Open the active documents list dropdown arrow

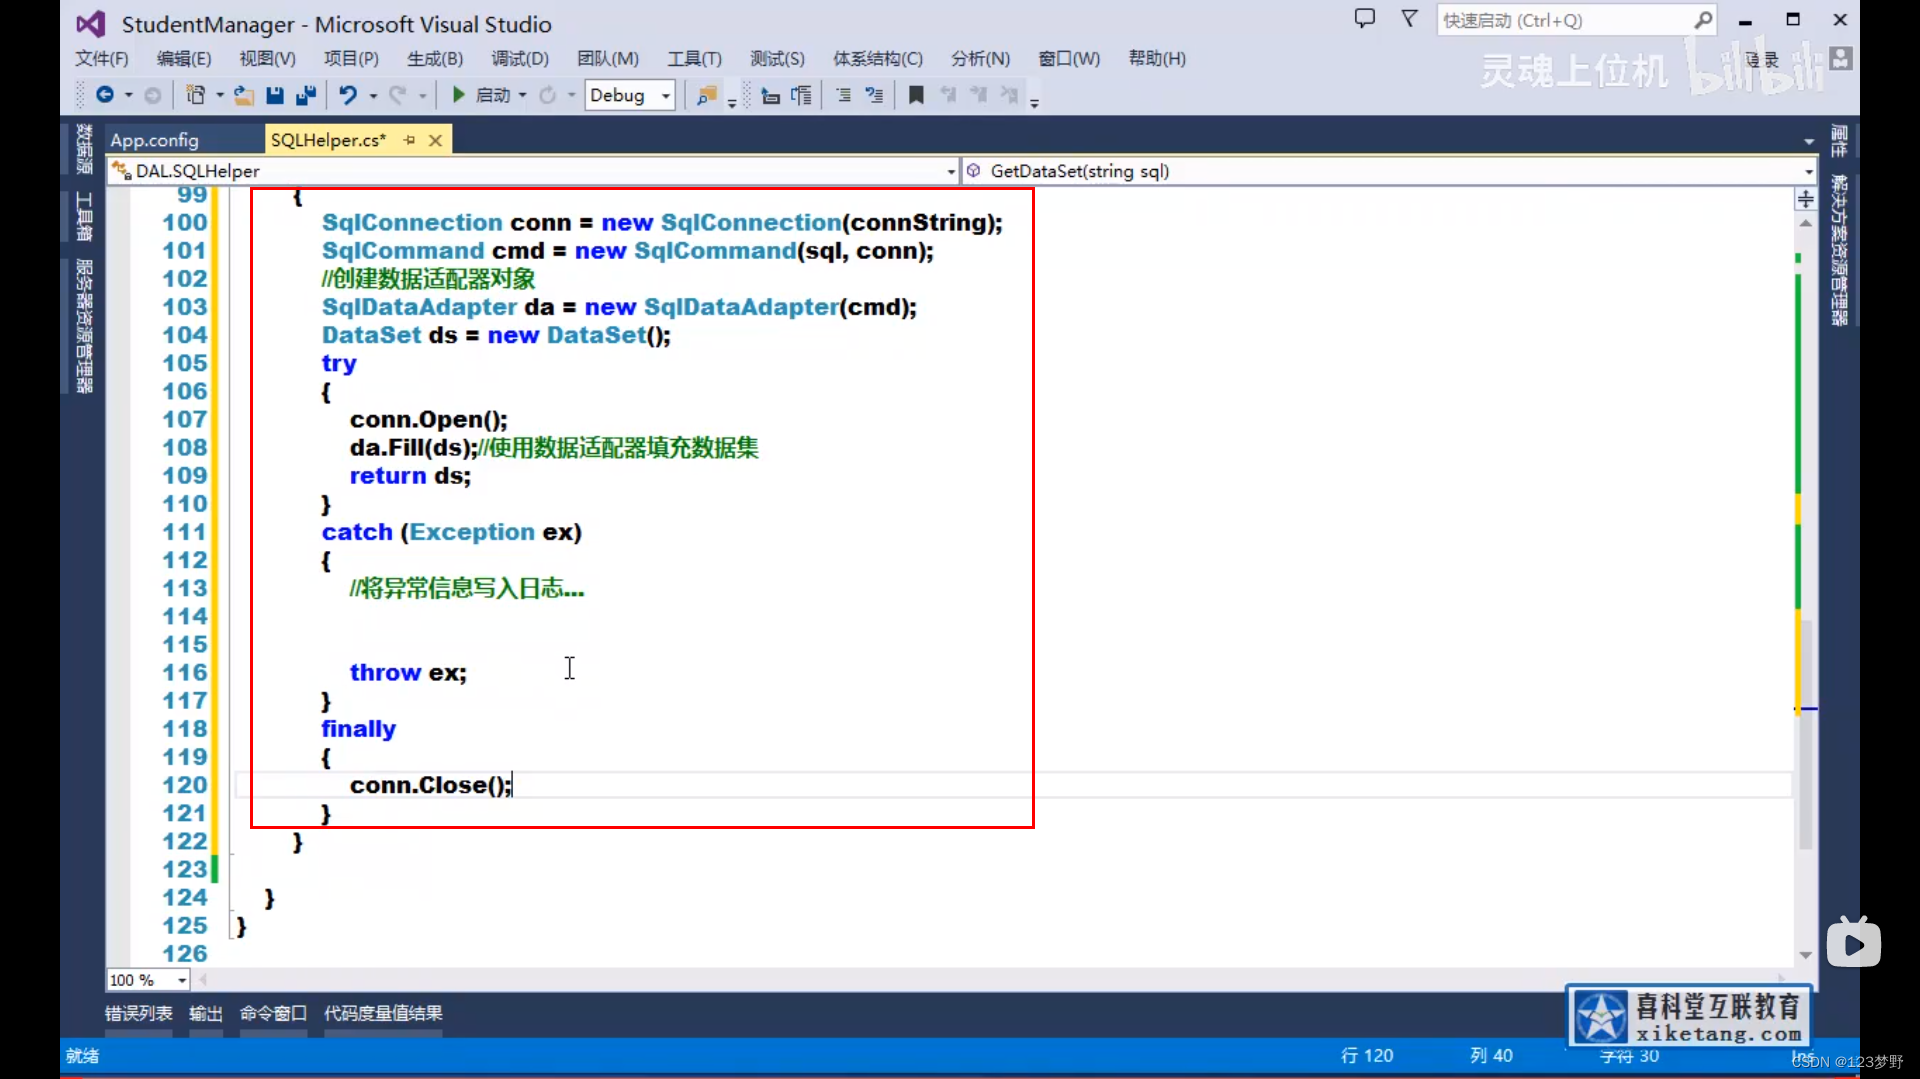1809,141
